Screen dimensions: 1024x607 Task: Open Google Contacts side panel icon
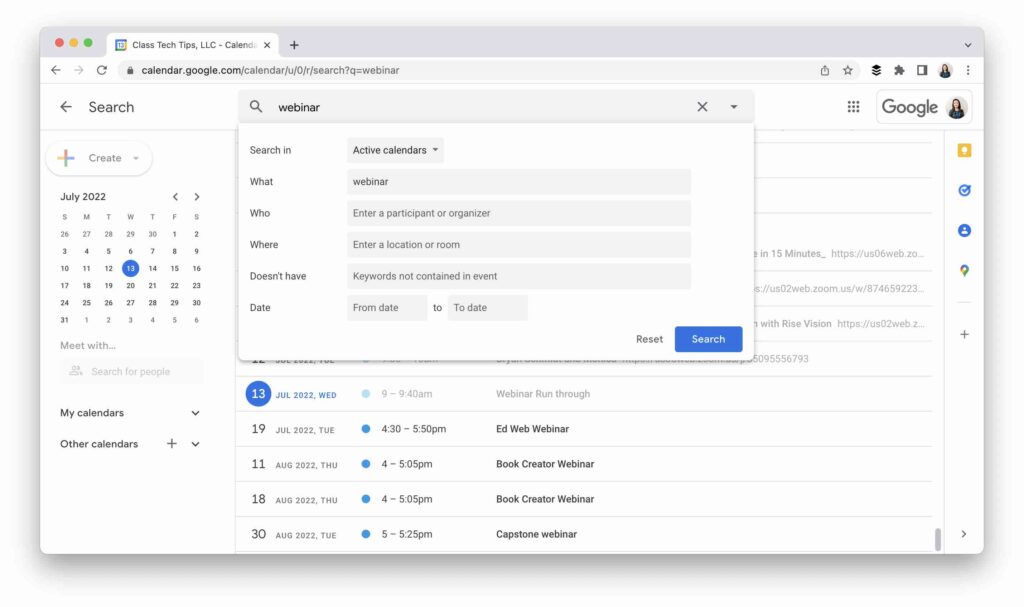(x=964, y=230)
